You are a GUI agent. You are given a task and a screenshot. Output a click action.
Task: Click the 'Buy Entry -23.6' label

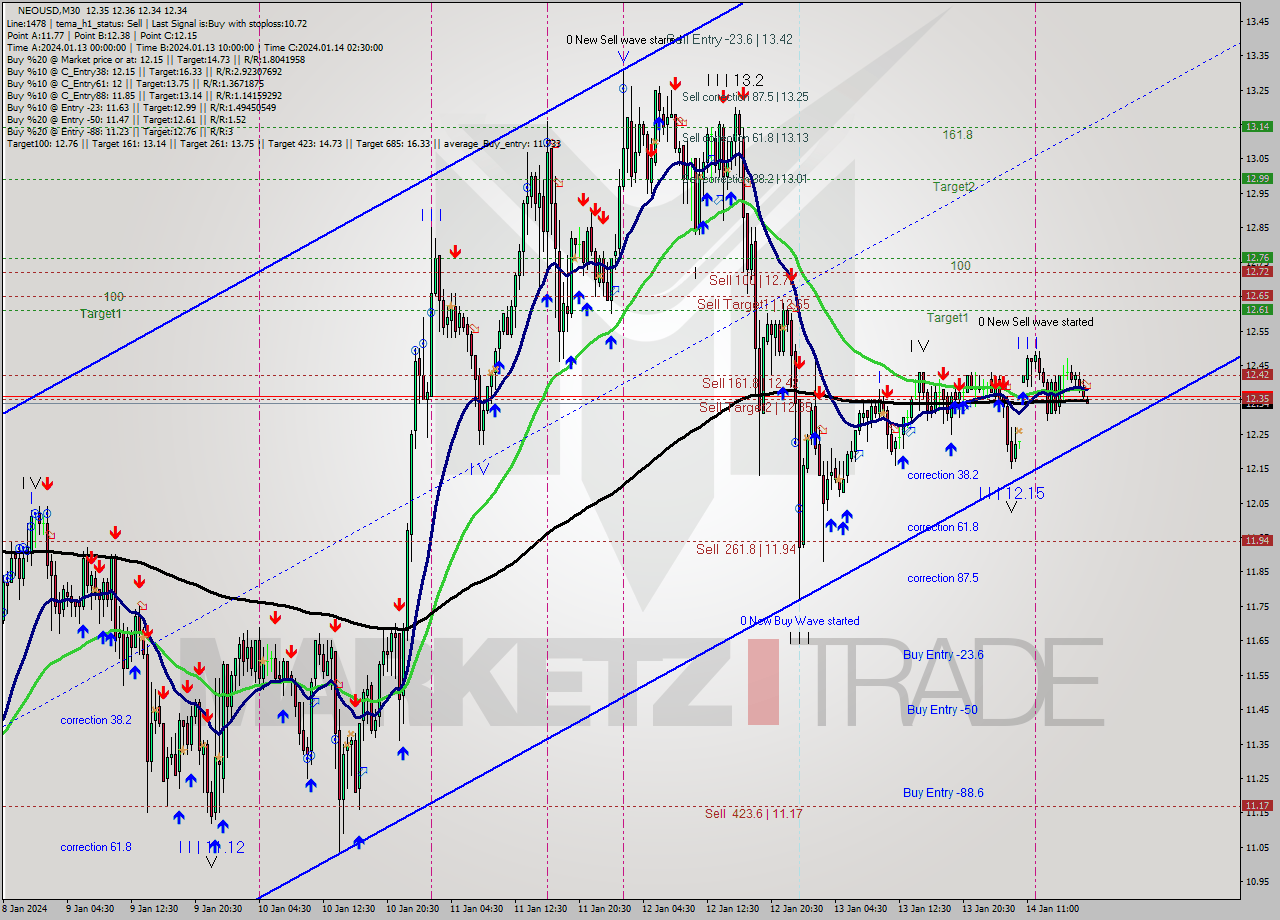(x=943, y=654)
